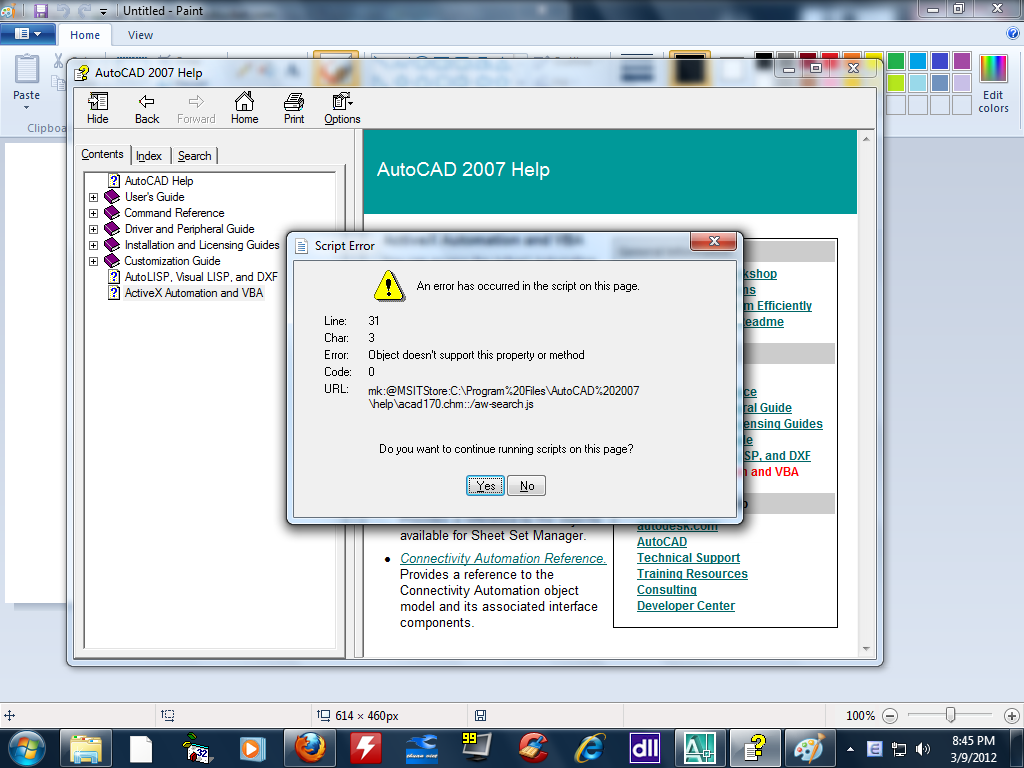This screenshot has width=1024, height=768.
Task: Undo the last action in Paint
Action: click(x=62, y=10)
